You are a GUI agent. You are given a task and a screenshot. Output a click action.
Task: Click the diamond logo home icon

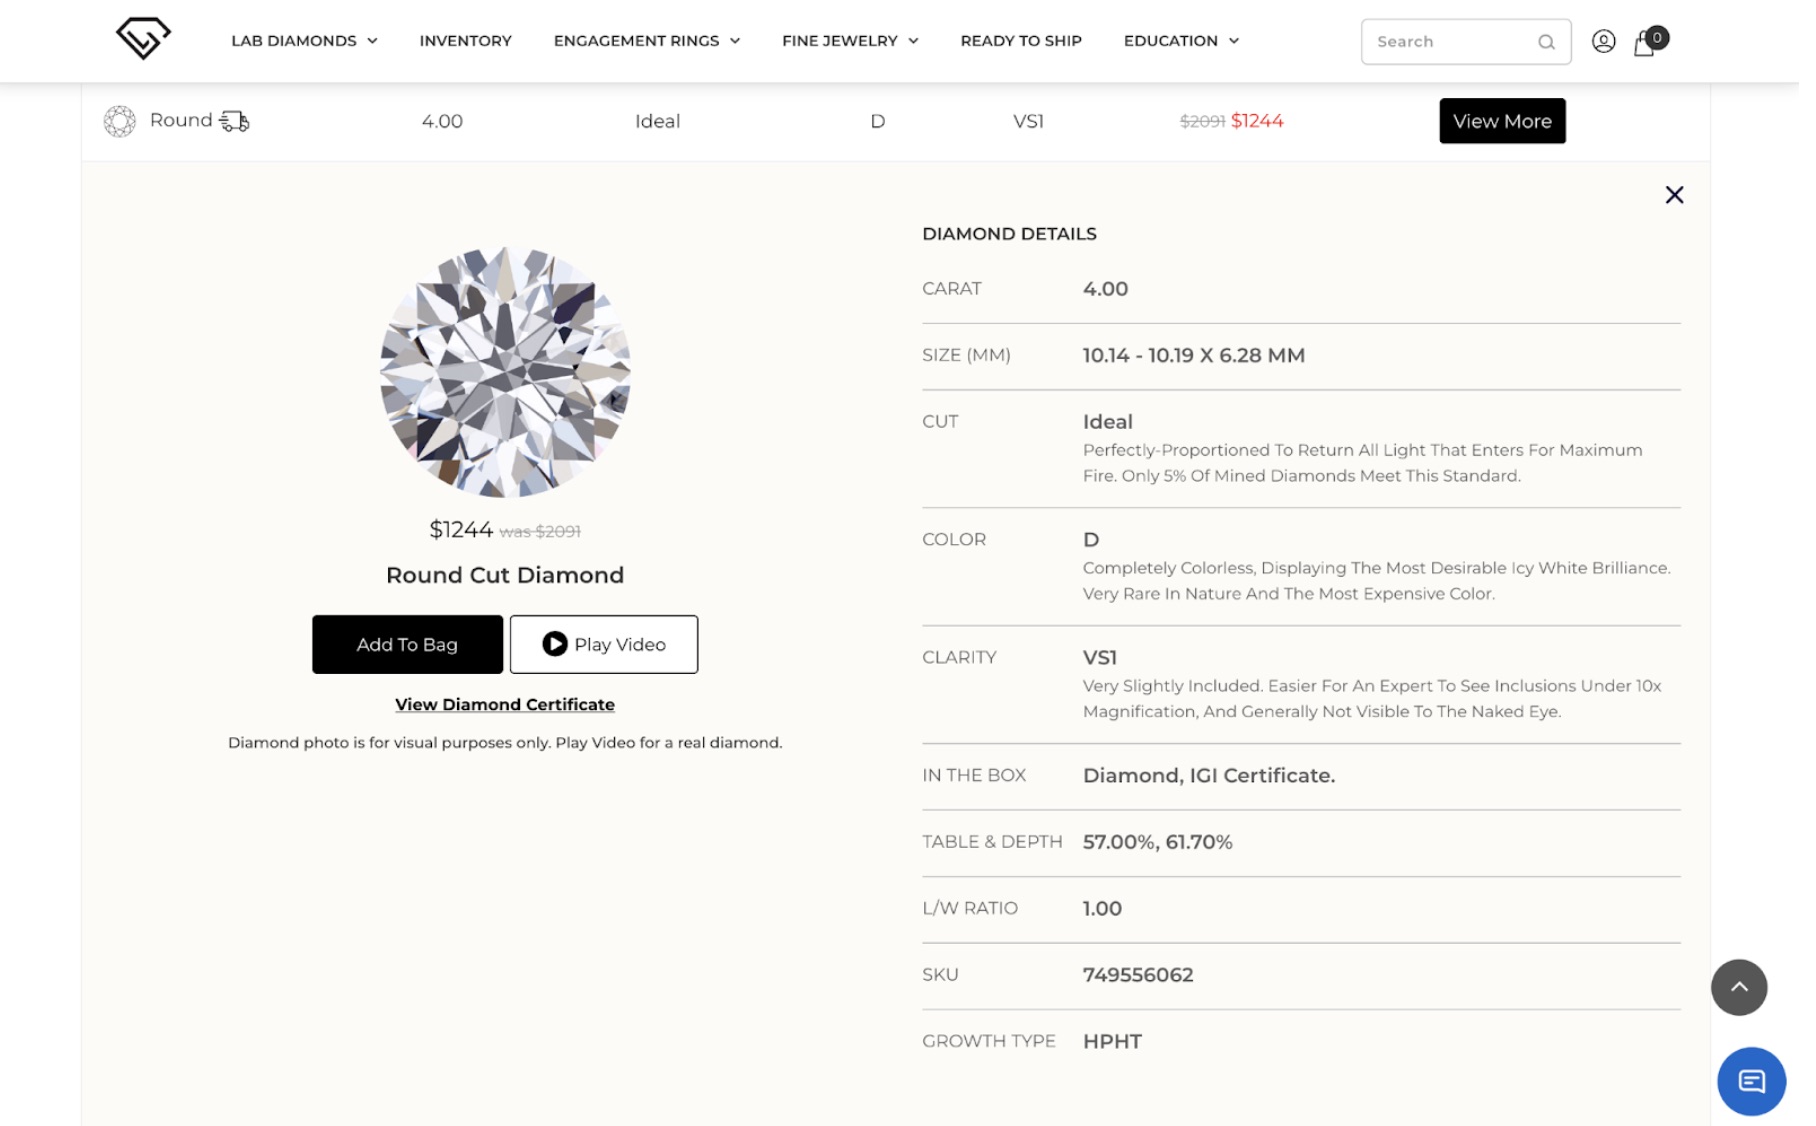(x=143, y=39)
